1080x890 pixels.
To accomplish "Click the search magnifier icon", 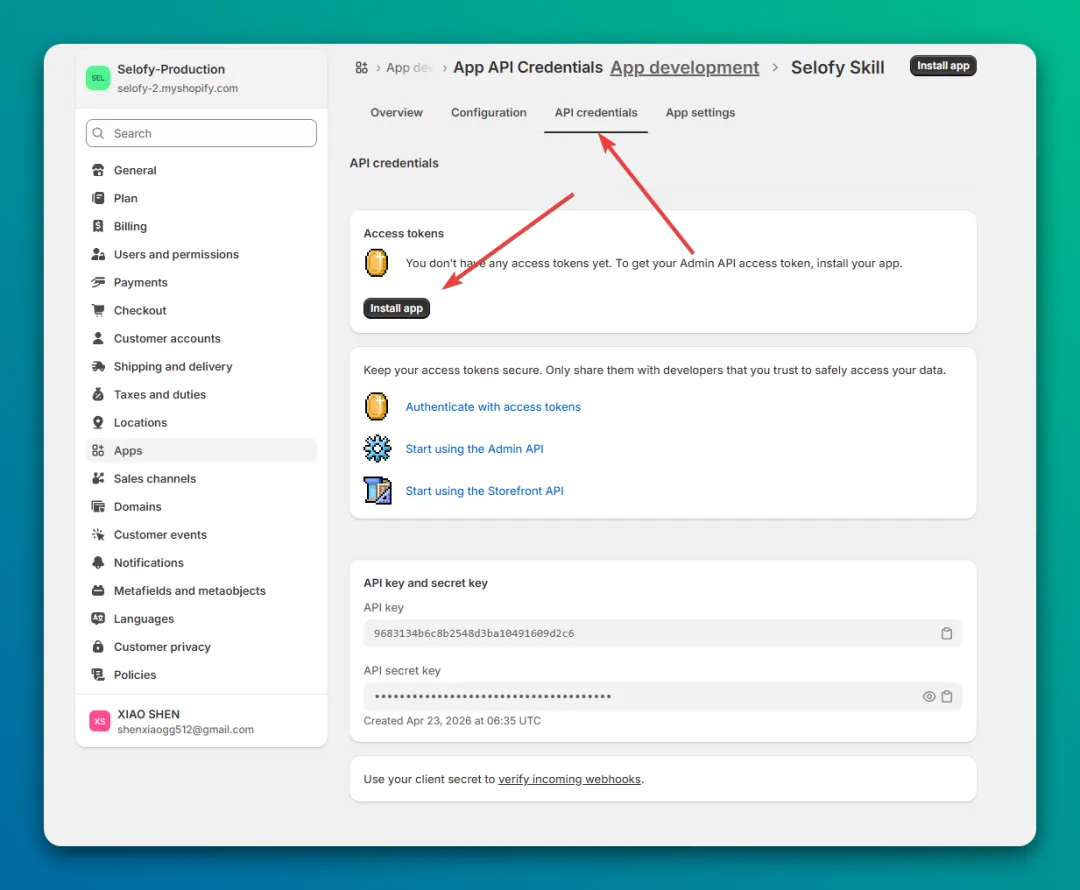I will pyautogui.click(x=98, y=133).
